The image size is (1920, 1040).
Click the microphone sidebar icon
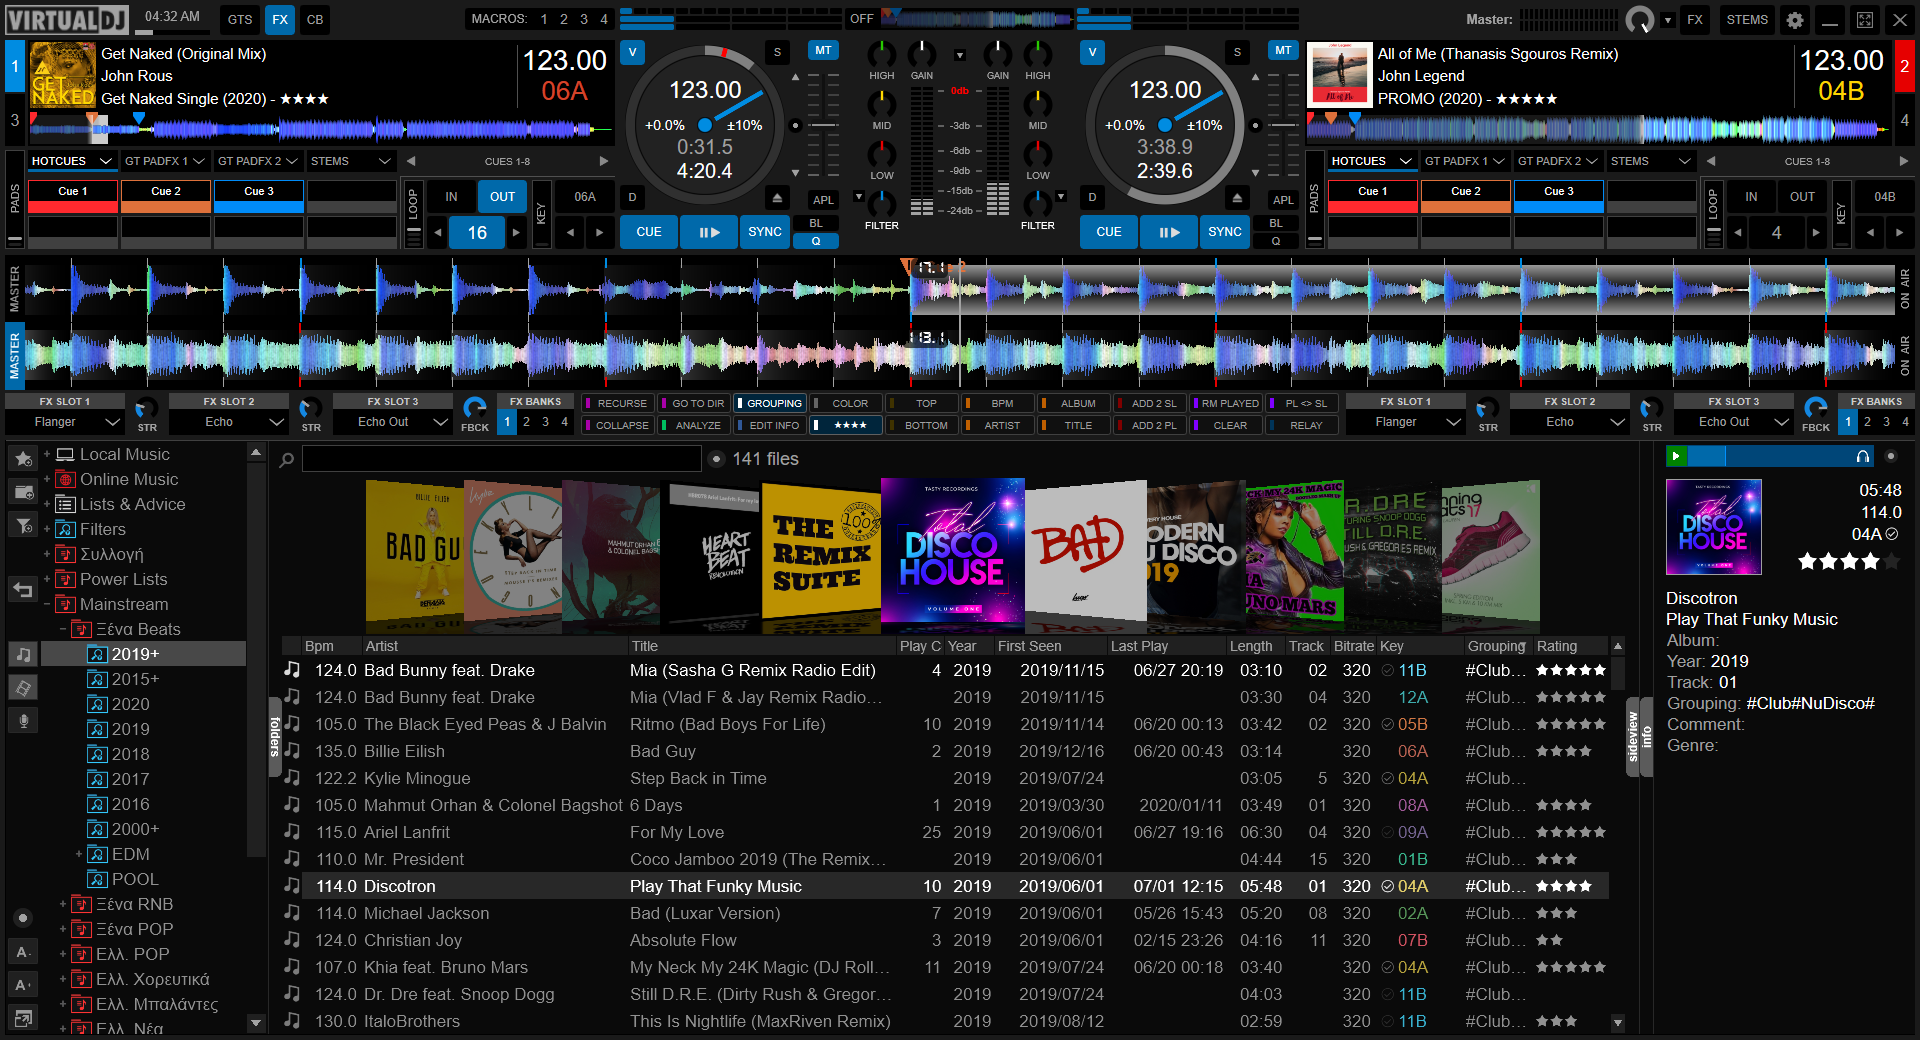point(23,721)
